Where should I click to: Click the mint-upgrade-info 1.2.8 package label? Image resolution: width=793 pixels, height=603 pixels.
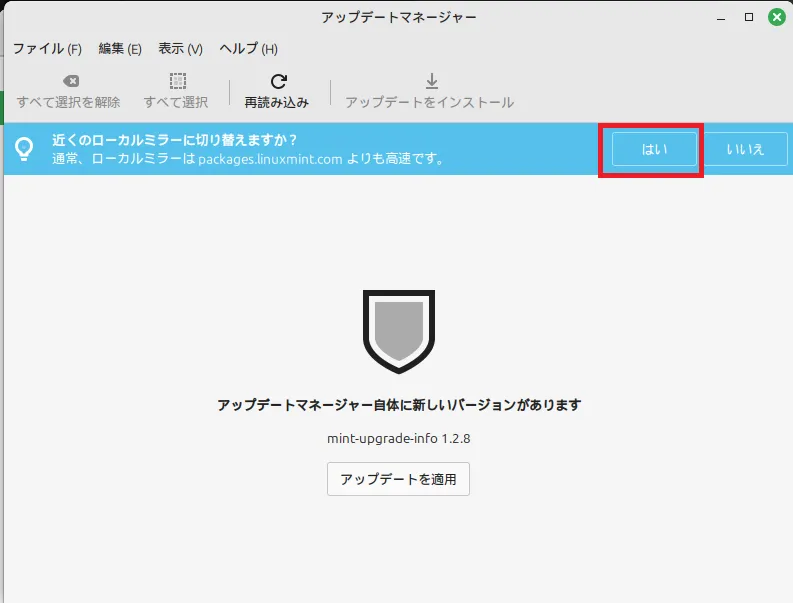398,438
